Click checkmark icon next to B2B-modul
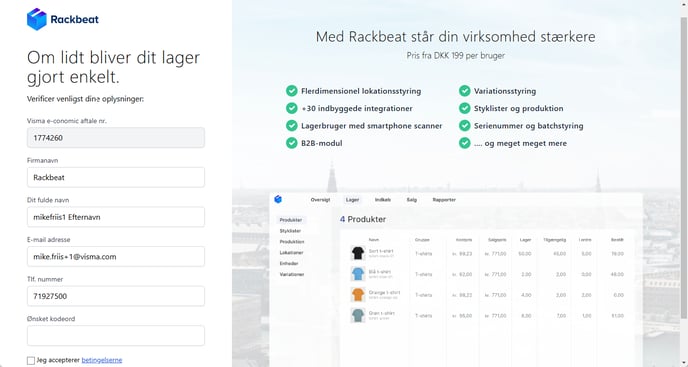The image size is (688, 367). [292, 143]
